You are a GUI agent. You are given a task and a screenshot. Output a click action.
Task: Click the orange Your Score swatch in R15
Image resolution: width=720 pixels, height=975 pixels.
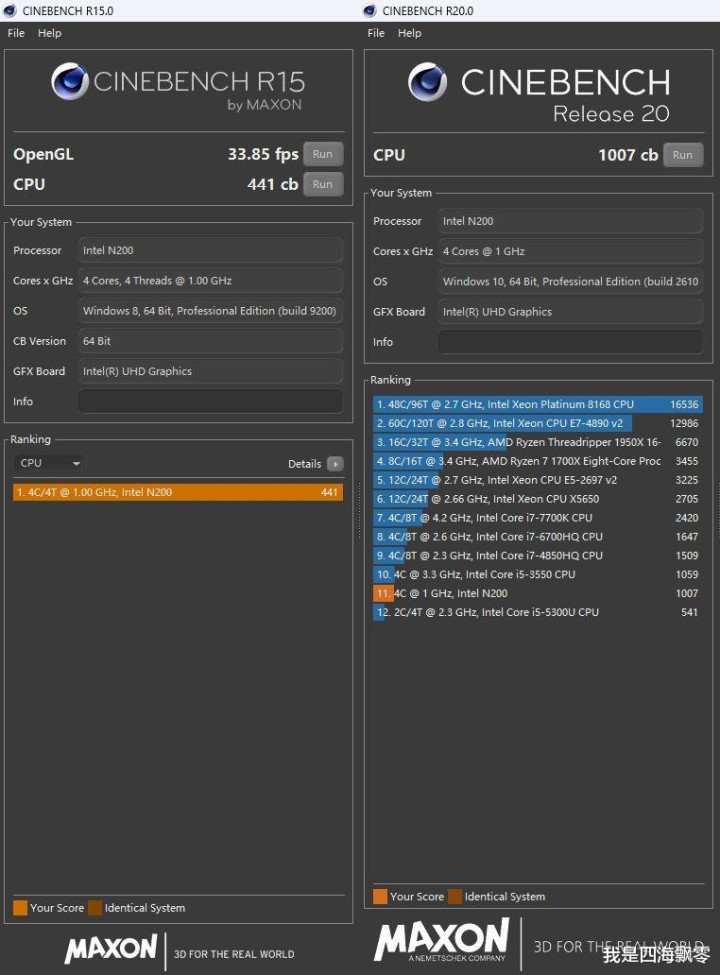[20, 908]
